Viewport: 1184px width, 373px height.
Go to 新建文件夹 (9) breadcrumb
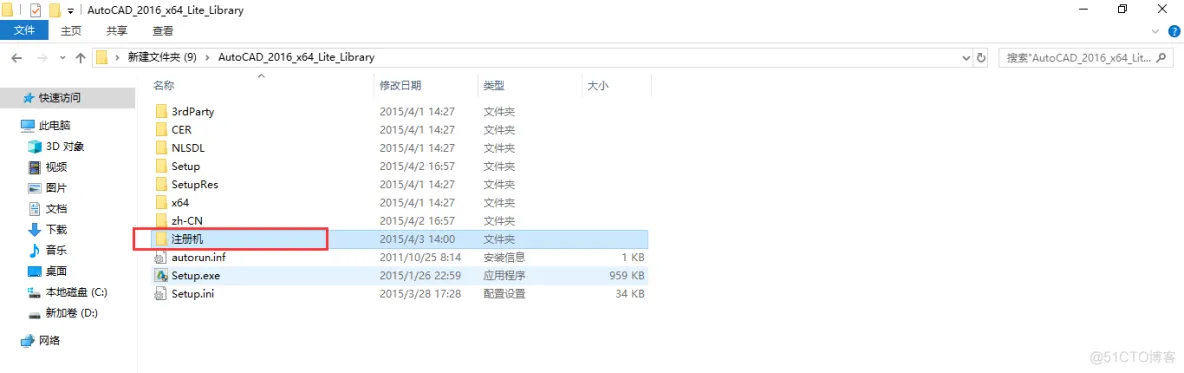[x=162, y=57]
